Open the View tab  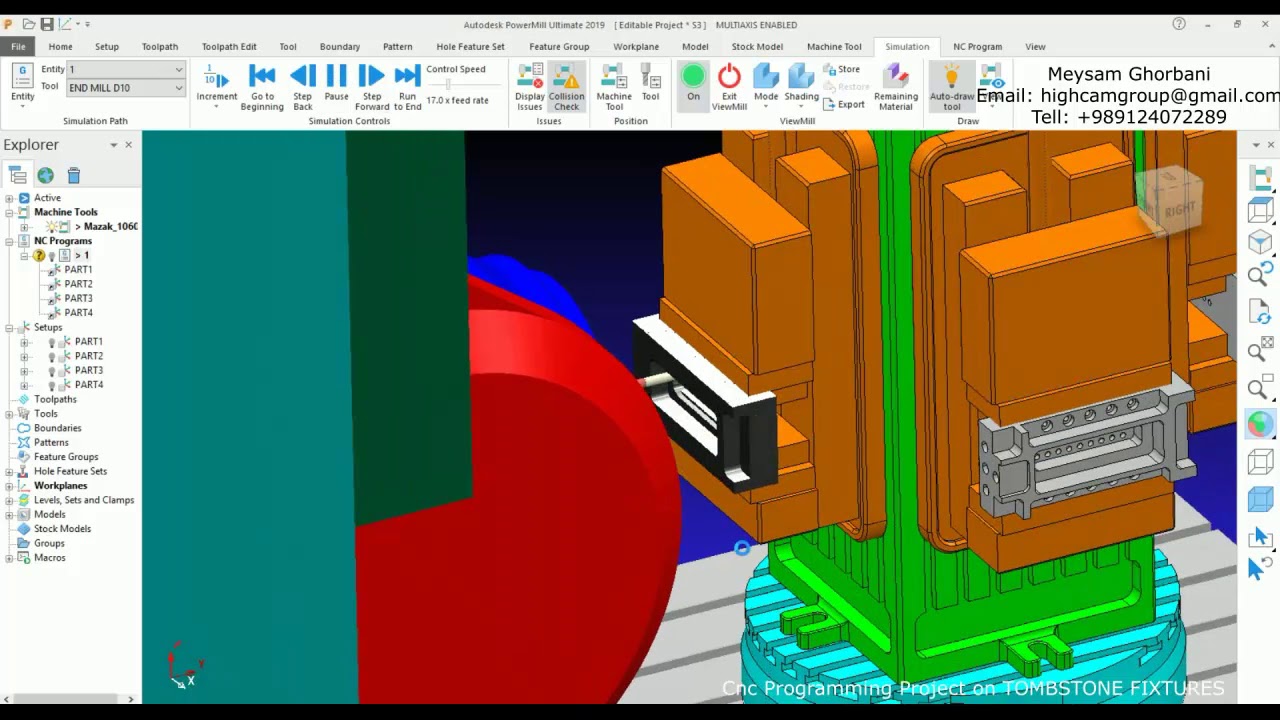pos(1035,46)
